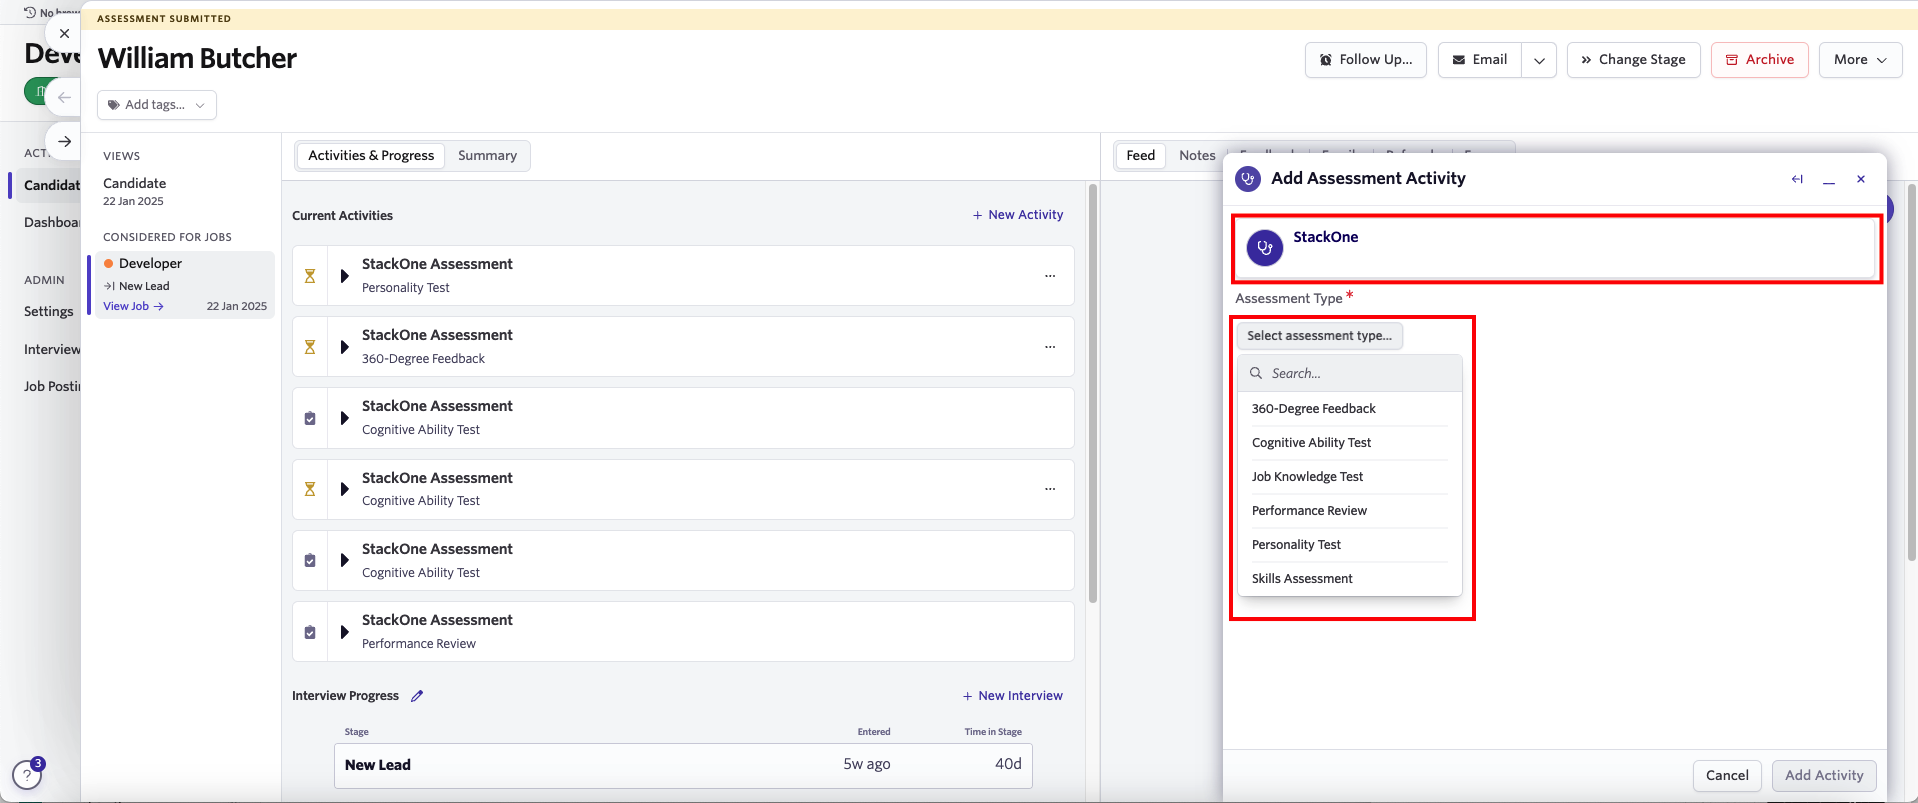Switch to the Summary tab

click(487, 156)
